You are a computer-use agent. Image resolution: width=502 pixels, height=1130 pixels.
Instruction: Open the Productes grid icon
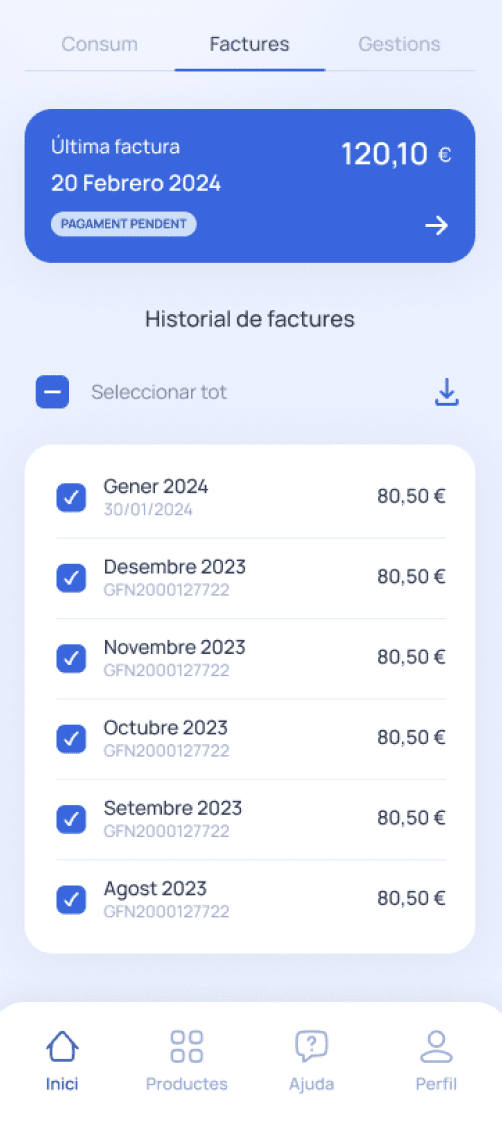coord(187,1046)
